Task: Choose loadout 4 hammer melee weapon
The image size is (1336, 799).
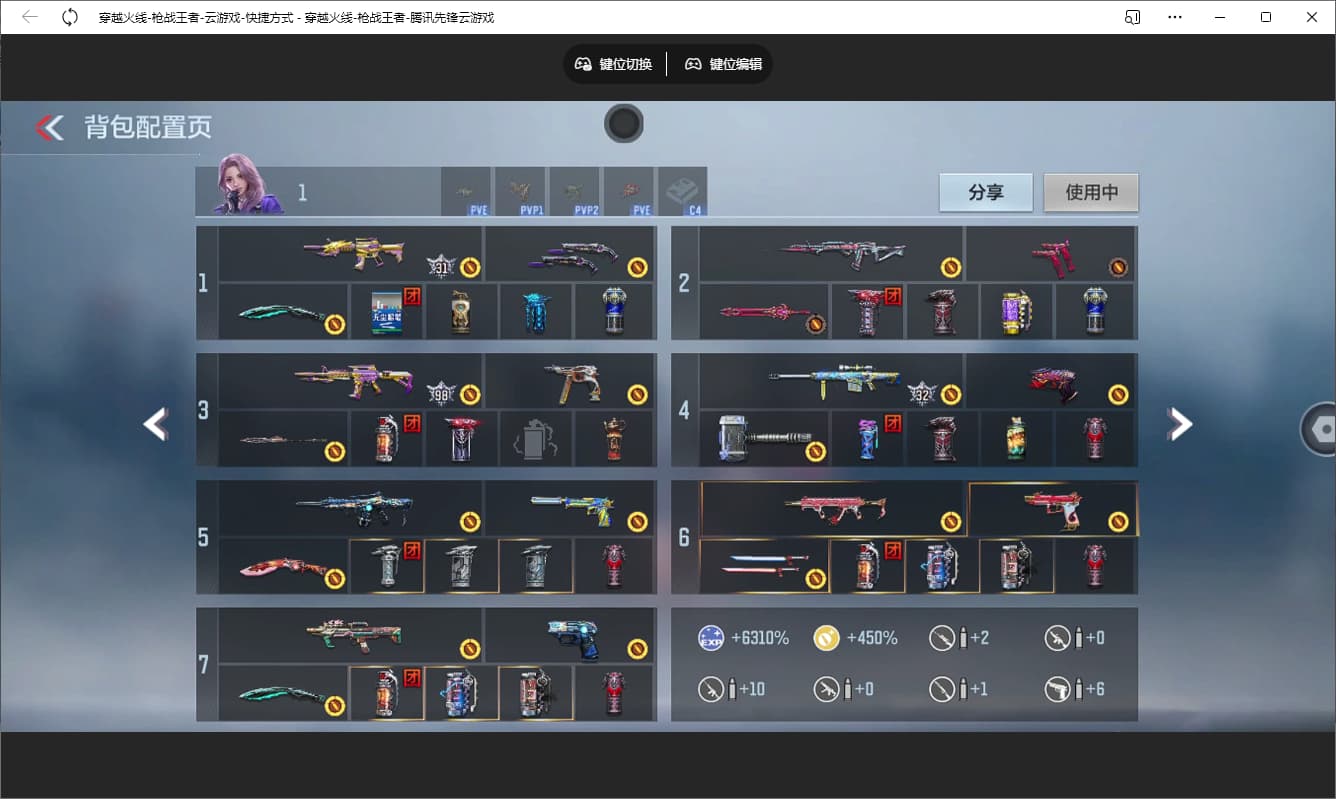Action: (764, 438)
